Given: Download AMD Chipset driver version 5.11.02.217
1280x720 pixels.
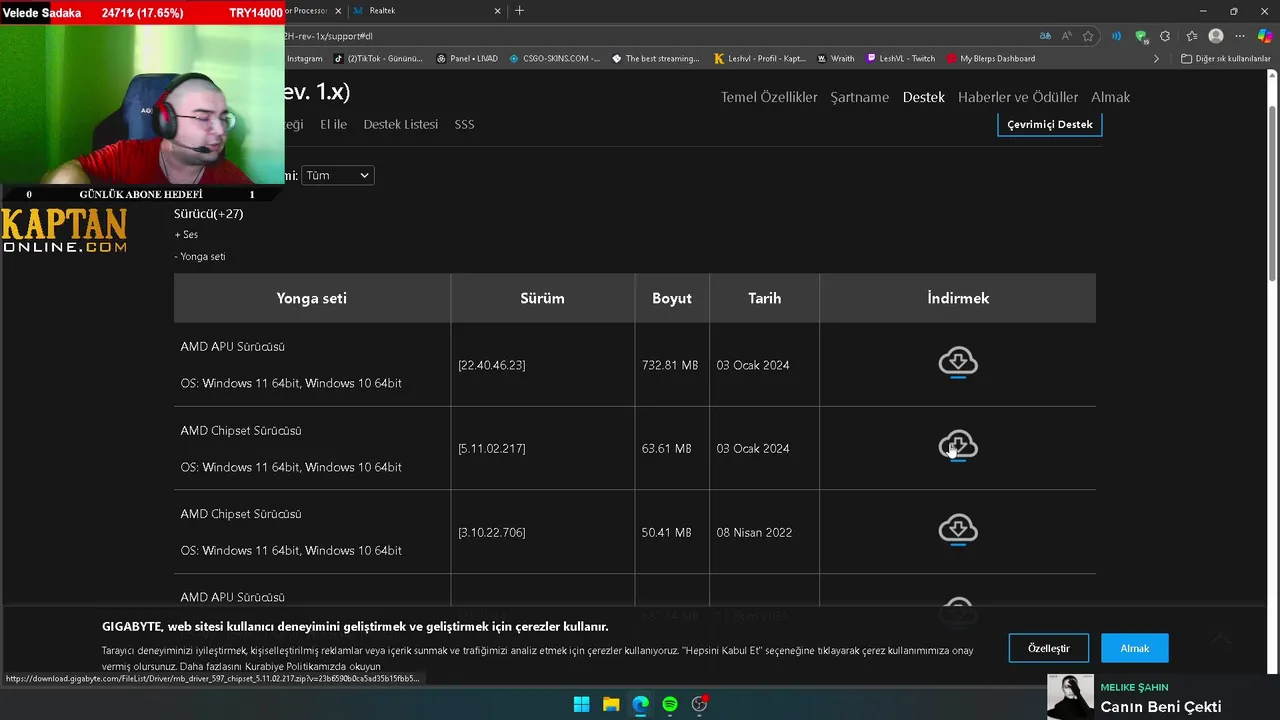Looking at the screenshot, I should click(958, 446).
